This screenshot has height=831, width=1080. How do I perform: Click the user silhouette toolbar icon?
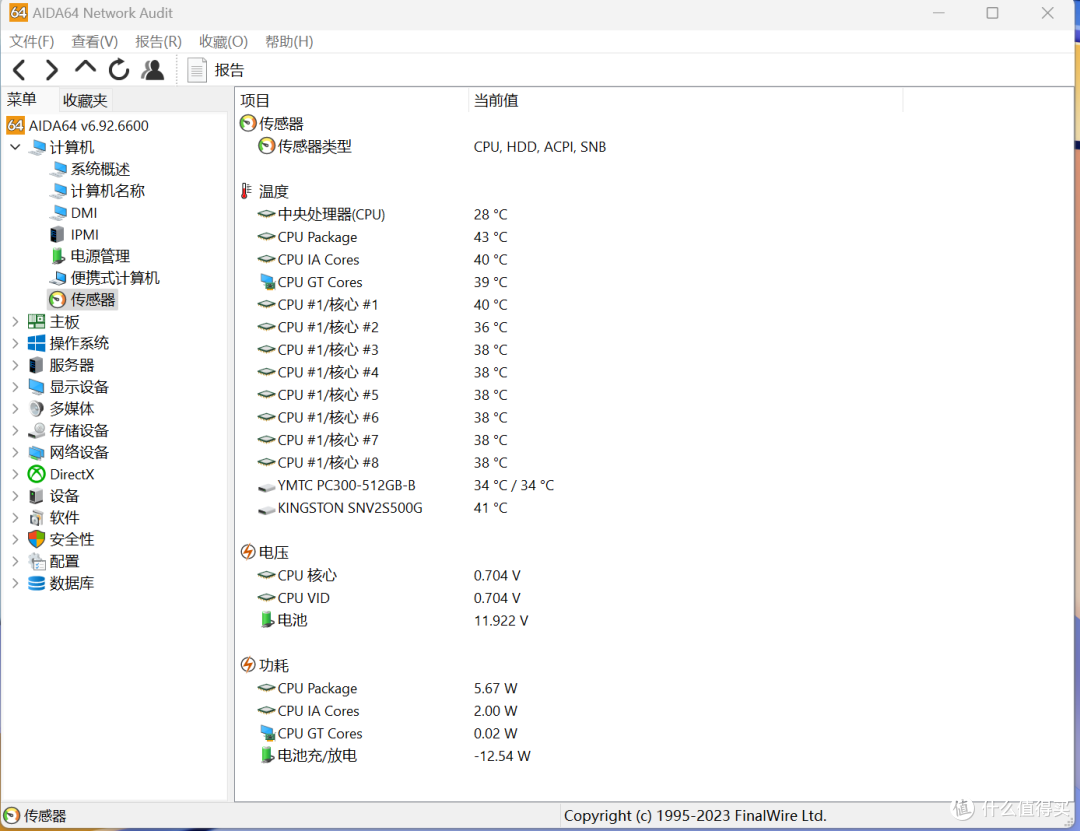[x=152, y=70]
